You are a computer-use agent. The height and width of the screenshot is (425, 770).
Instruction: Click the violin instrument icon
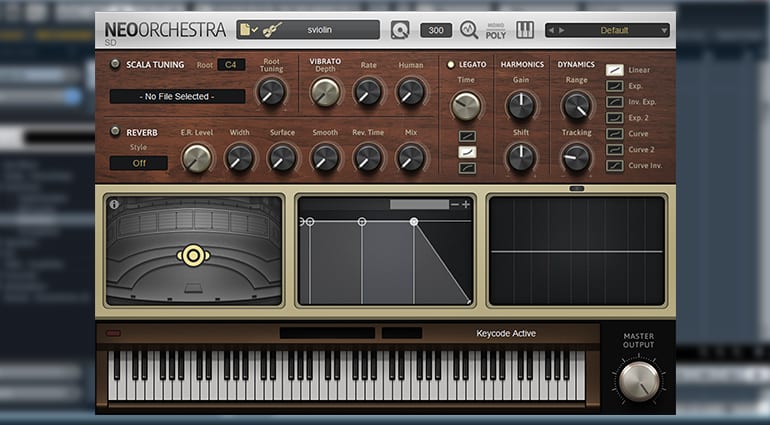pyautogui.click(x=272, y=30)
